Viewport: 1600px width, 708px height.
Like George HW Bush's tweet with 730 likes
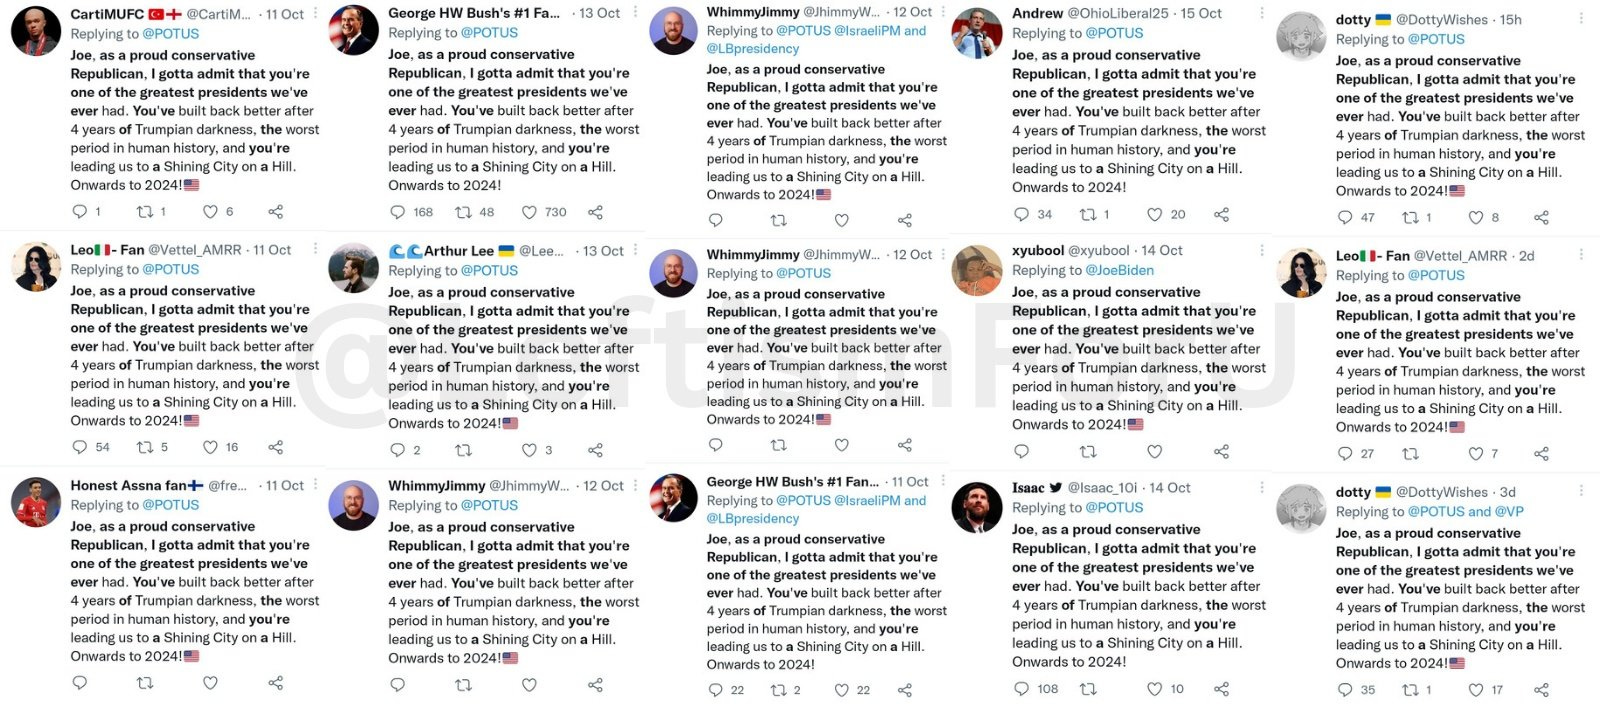click(x=529, y=212)
